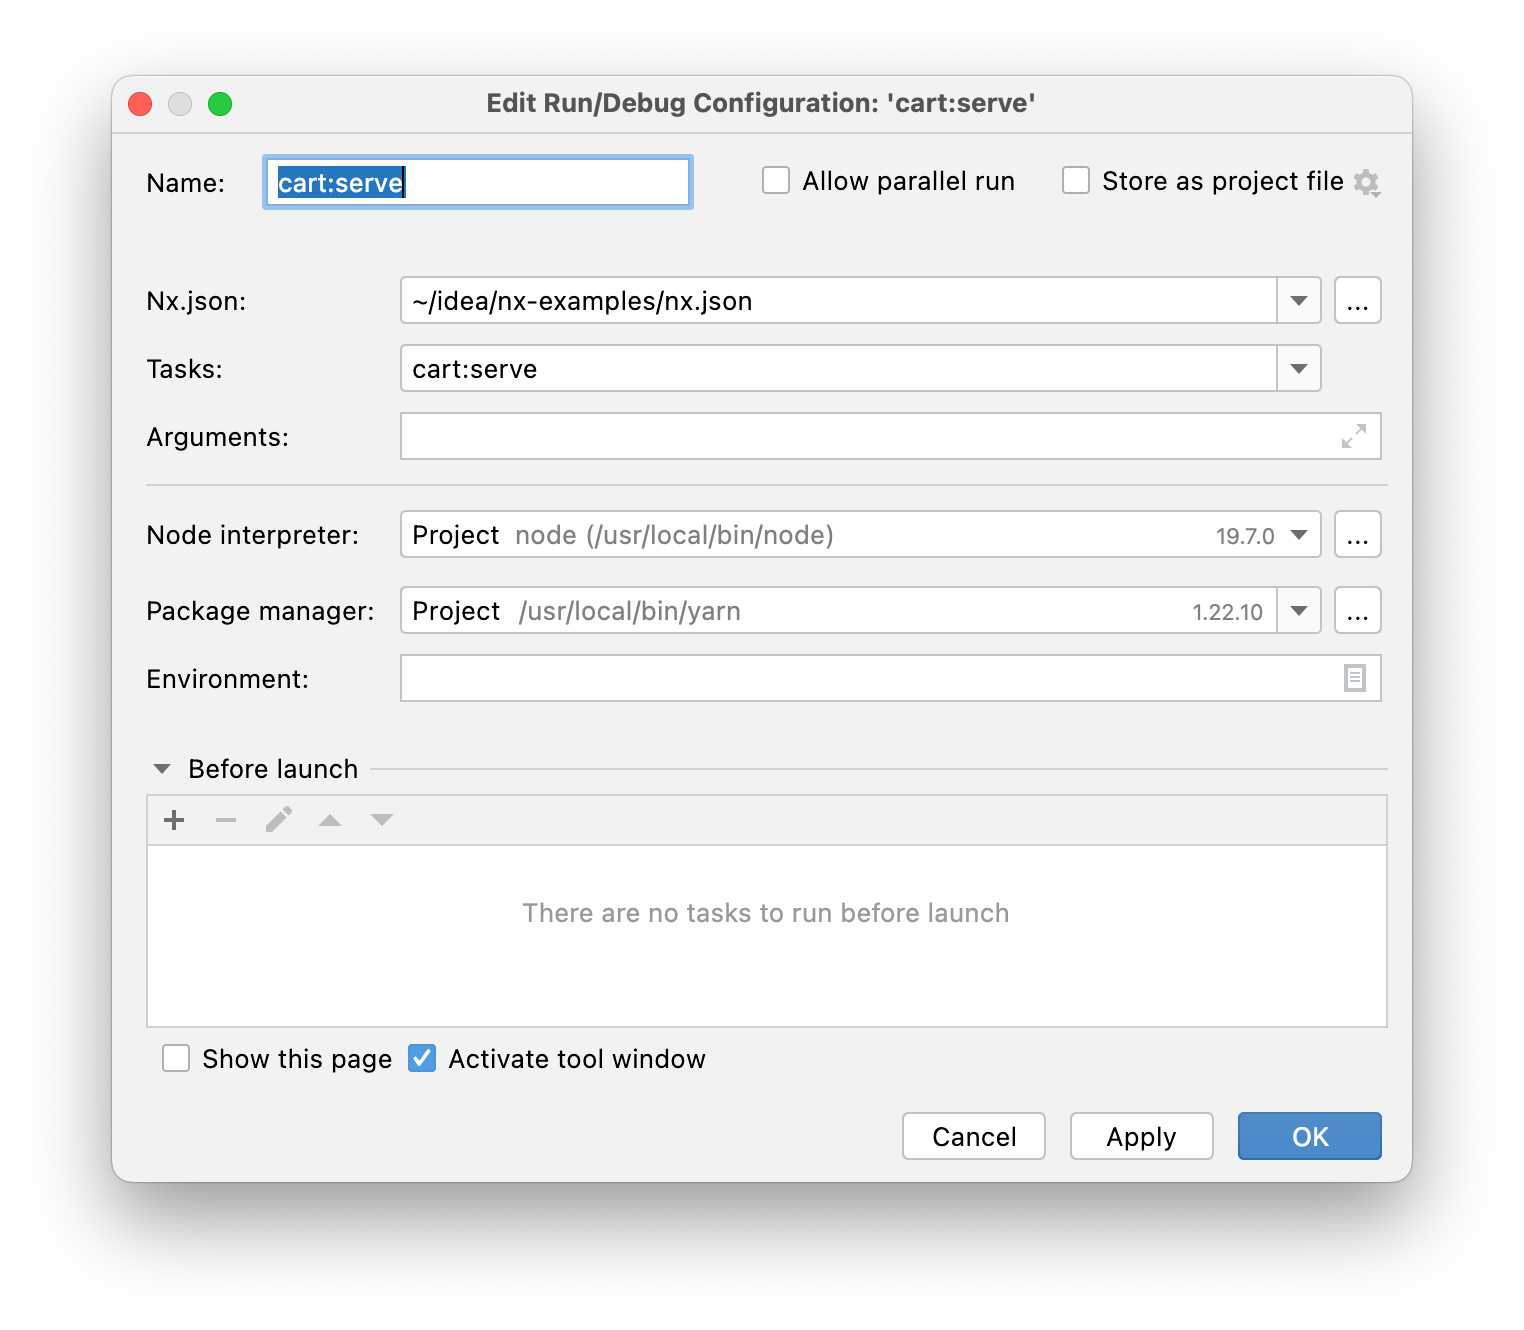This screenshot has width=1524, height=1330.
Task: Edit the selected before launch task
Action: (278, 819)
